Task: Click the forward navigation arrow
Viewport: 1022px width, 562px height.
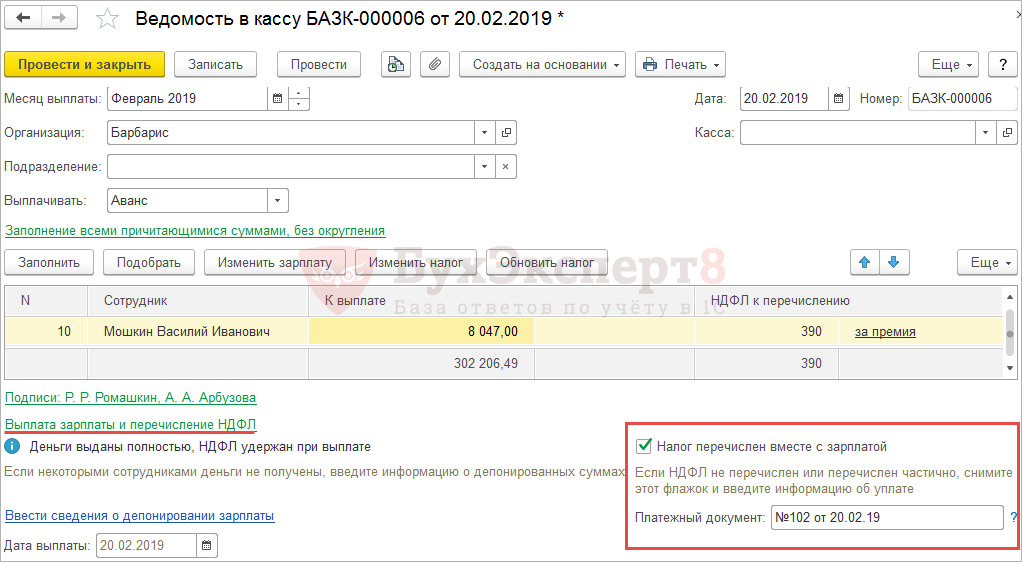Action: [58, 19]
